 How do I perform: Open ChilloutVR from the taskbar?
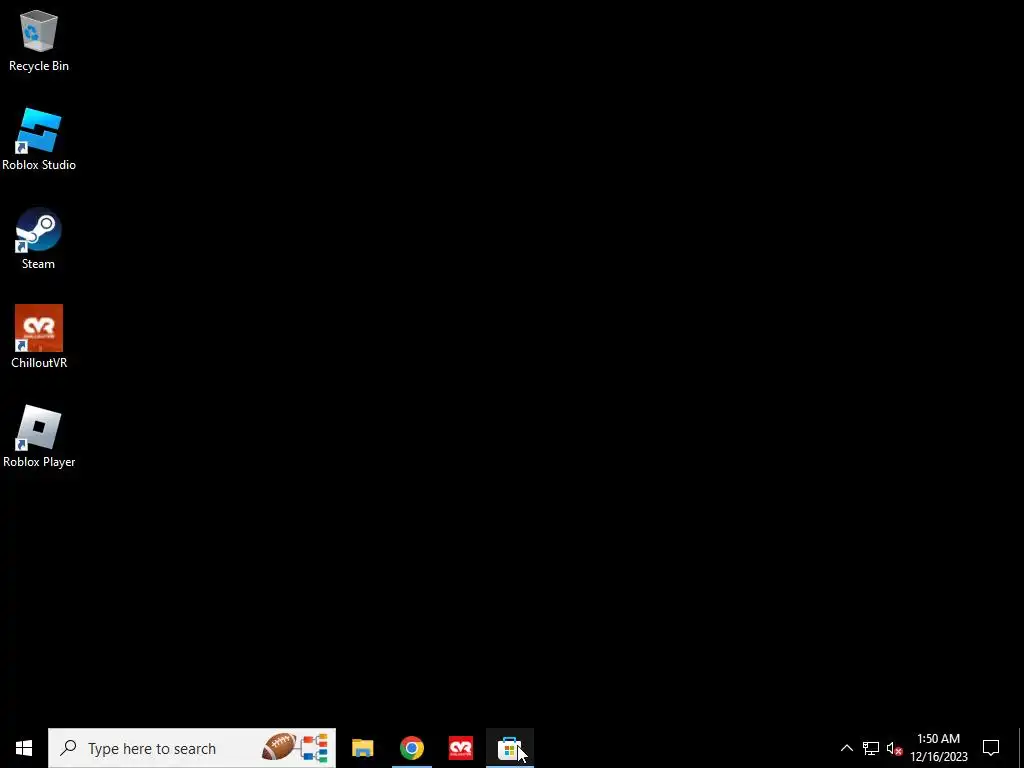pyautogui.click(x=461, y=748)
